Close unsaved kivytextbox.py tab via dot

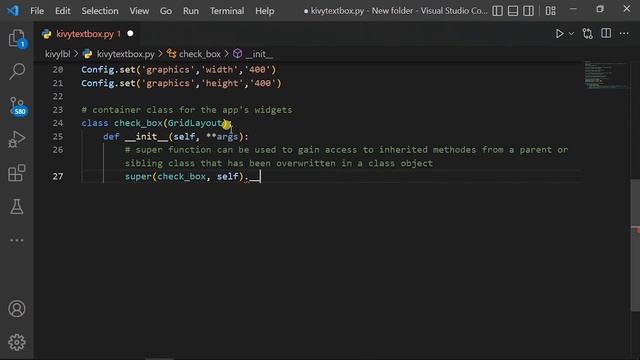(130, 33)
